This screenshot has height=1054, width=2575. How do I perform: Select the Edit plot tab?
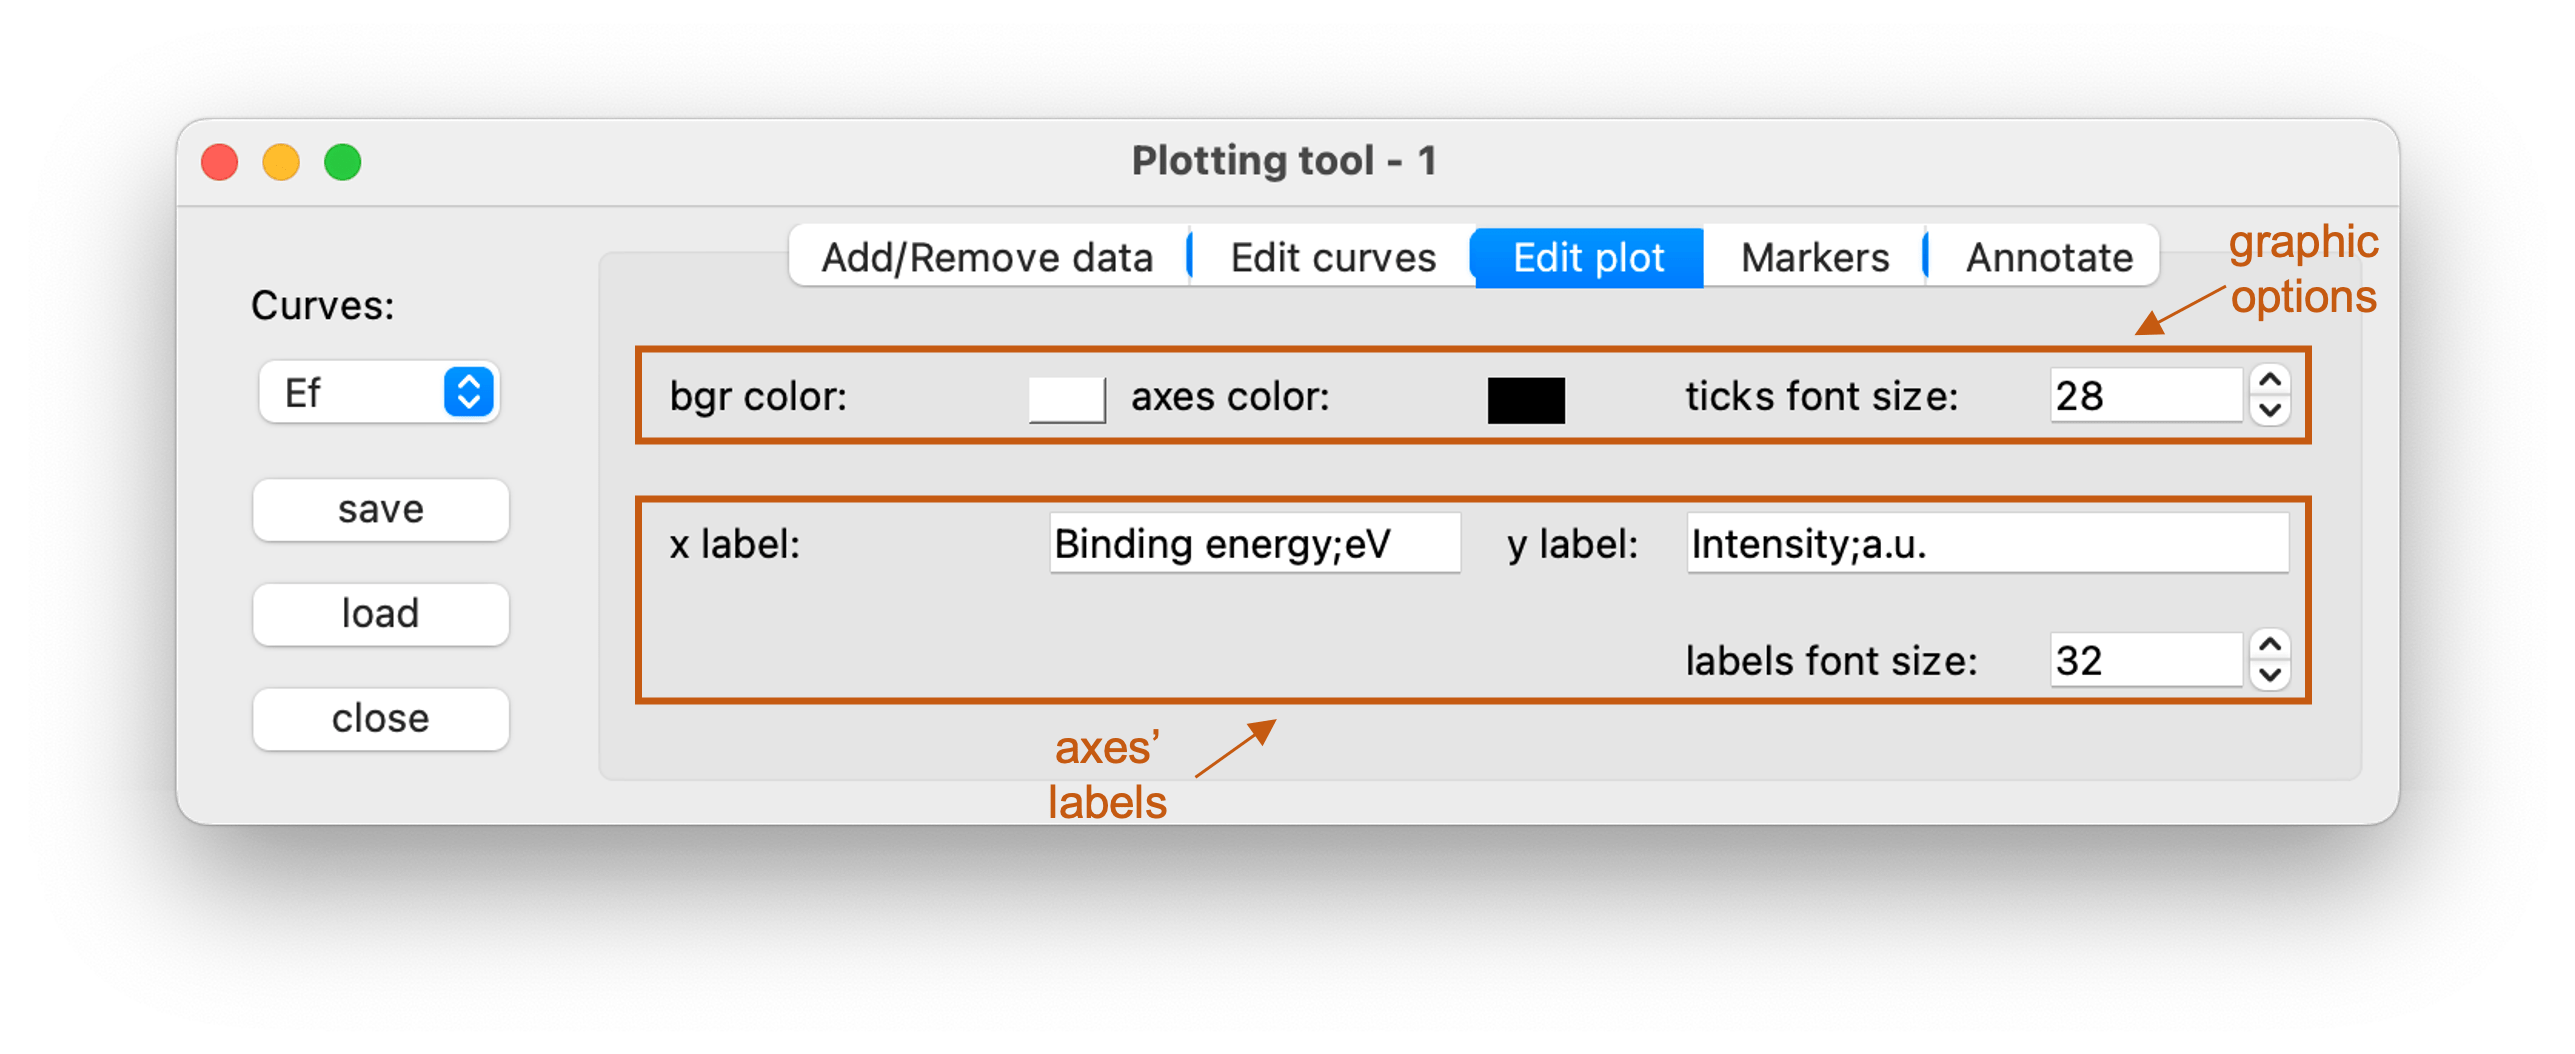[1588, 258]
